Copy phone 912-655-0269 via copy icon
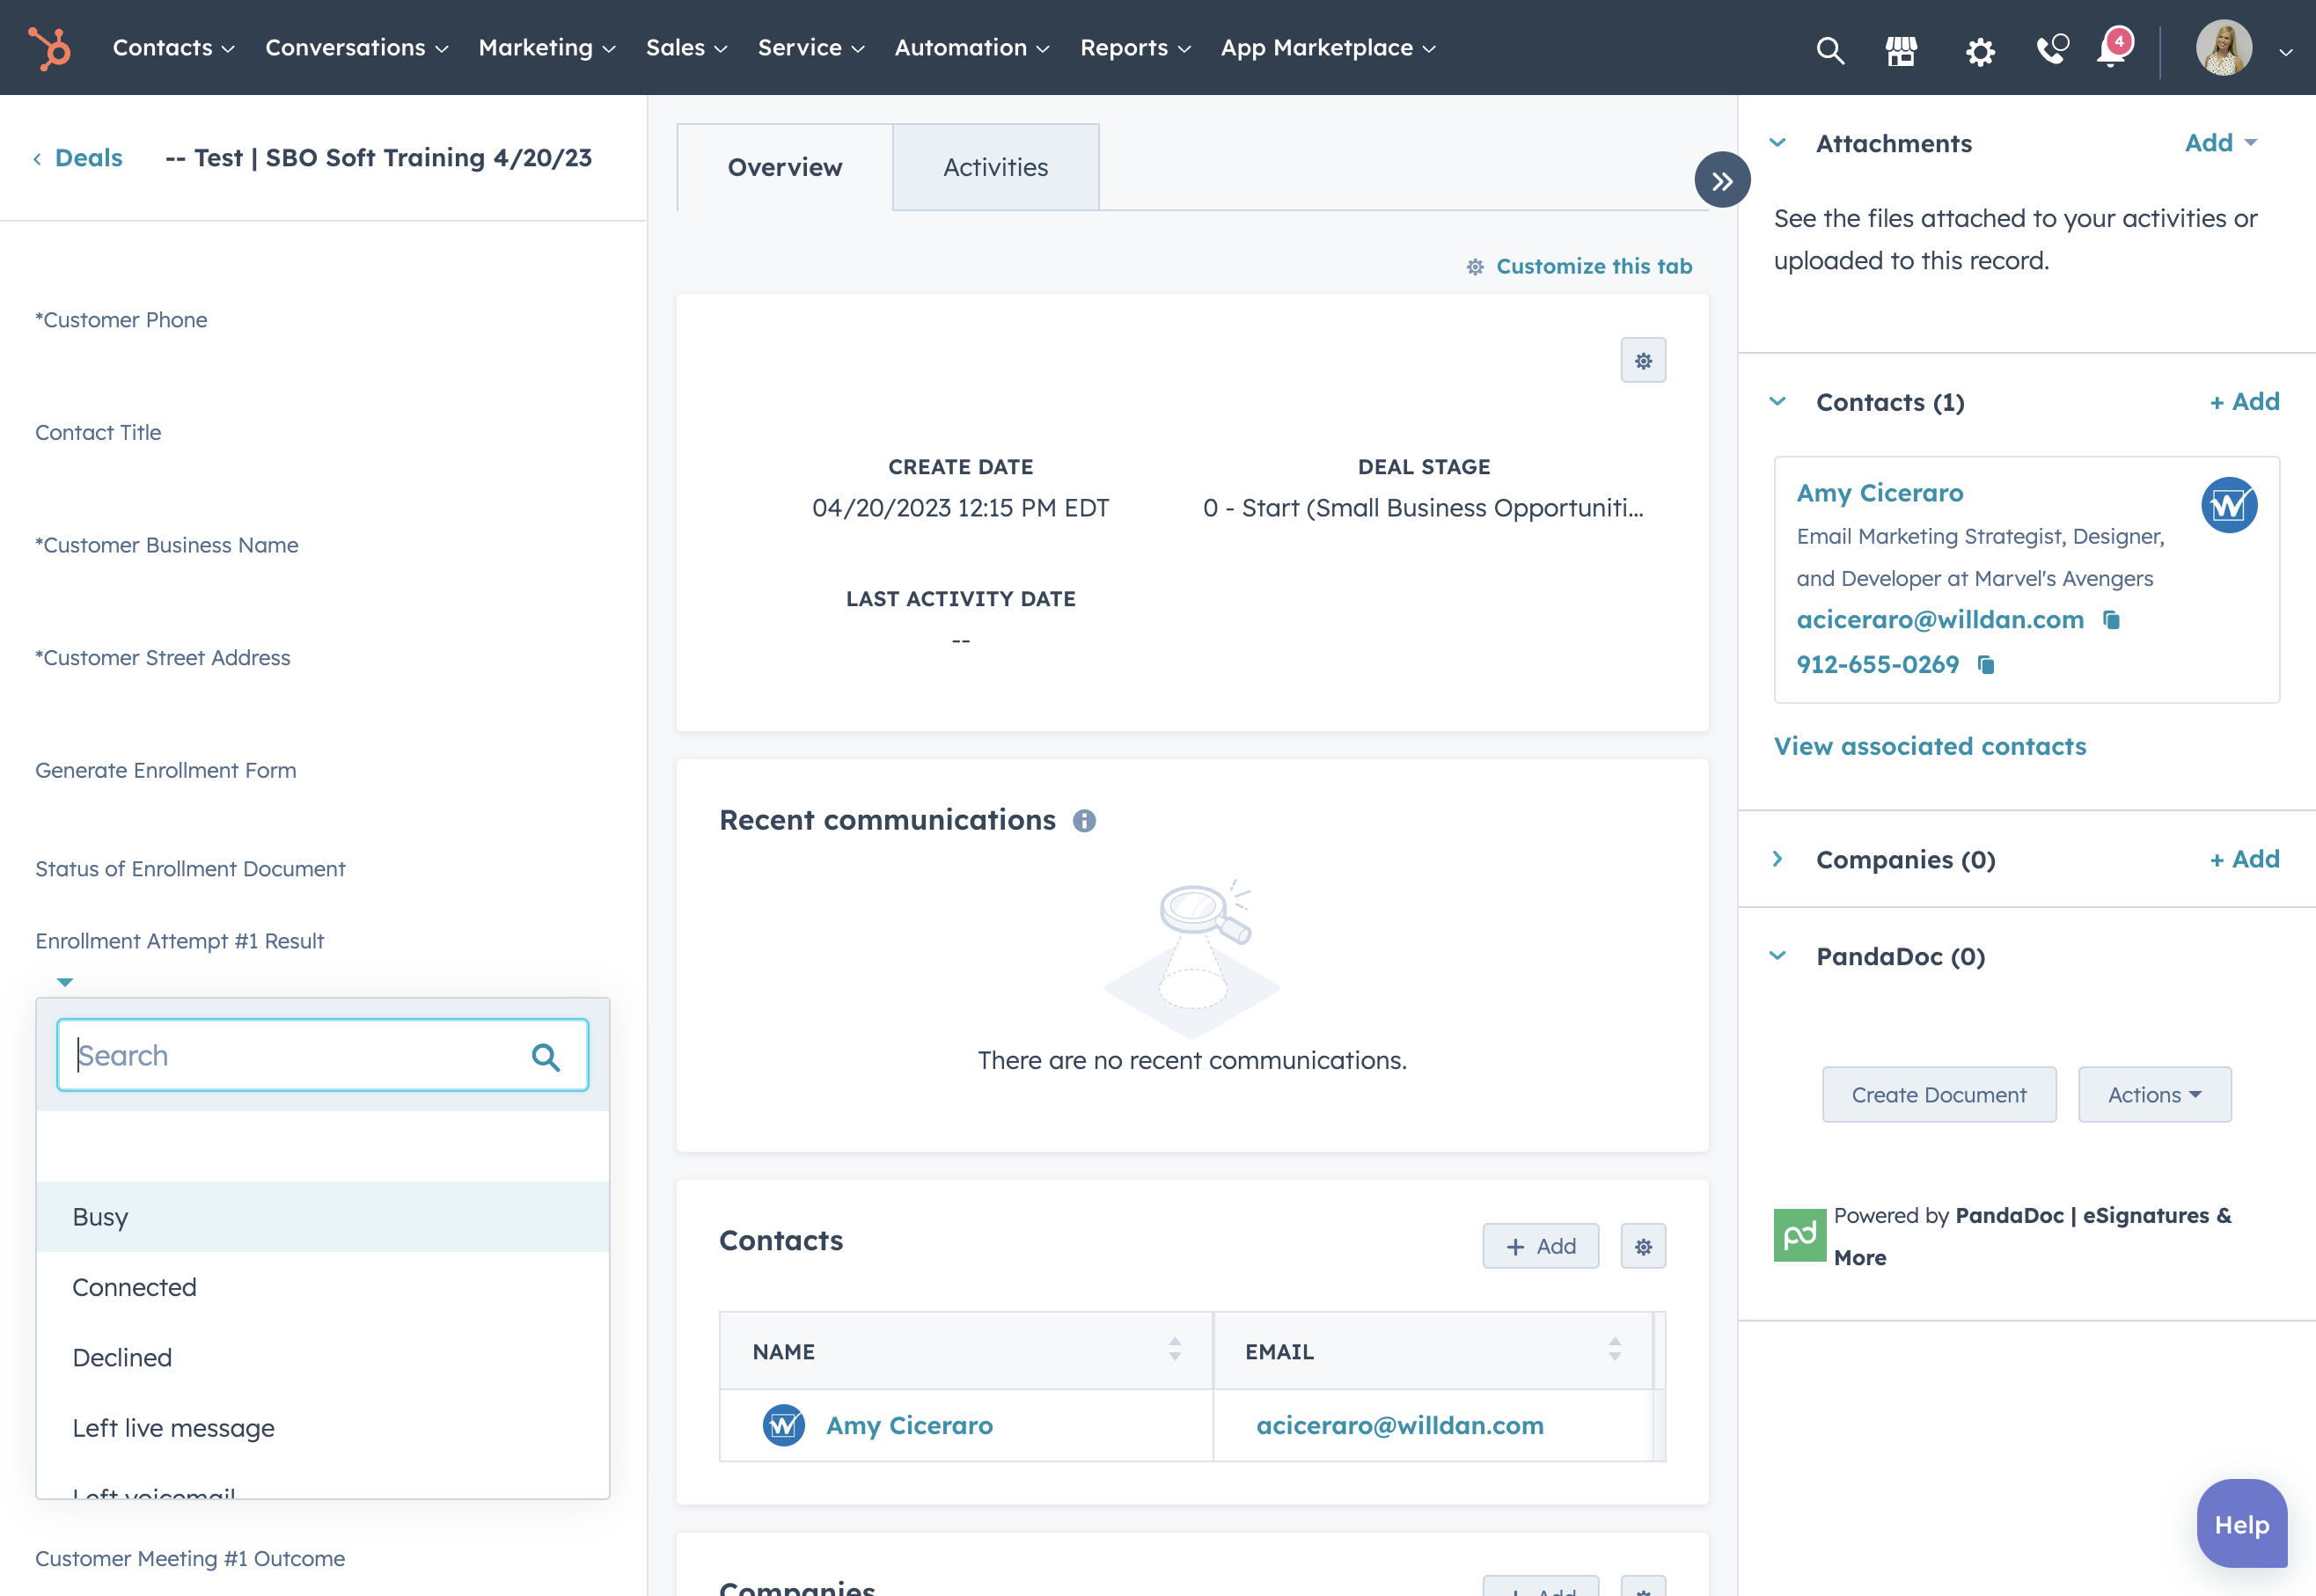2316x1596 pixels. [1986, 665]
